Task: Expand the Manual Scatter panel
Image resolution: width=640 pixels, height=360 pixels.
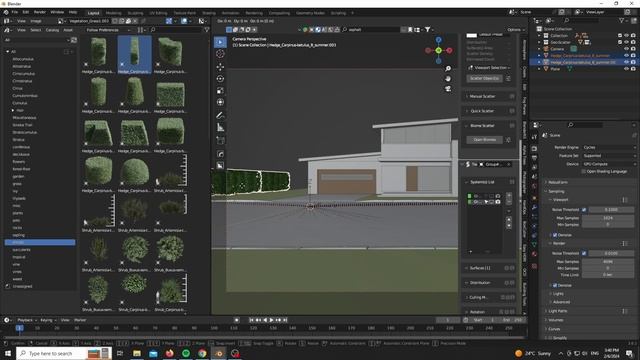Action: [x=482, y=96]
